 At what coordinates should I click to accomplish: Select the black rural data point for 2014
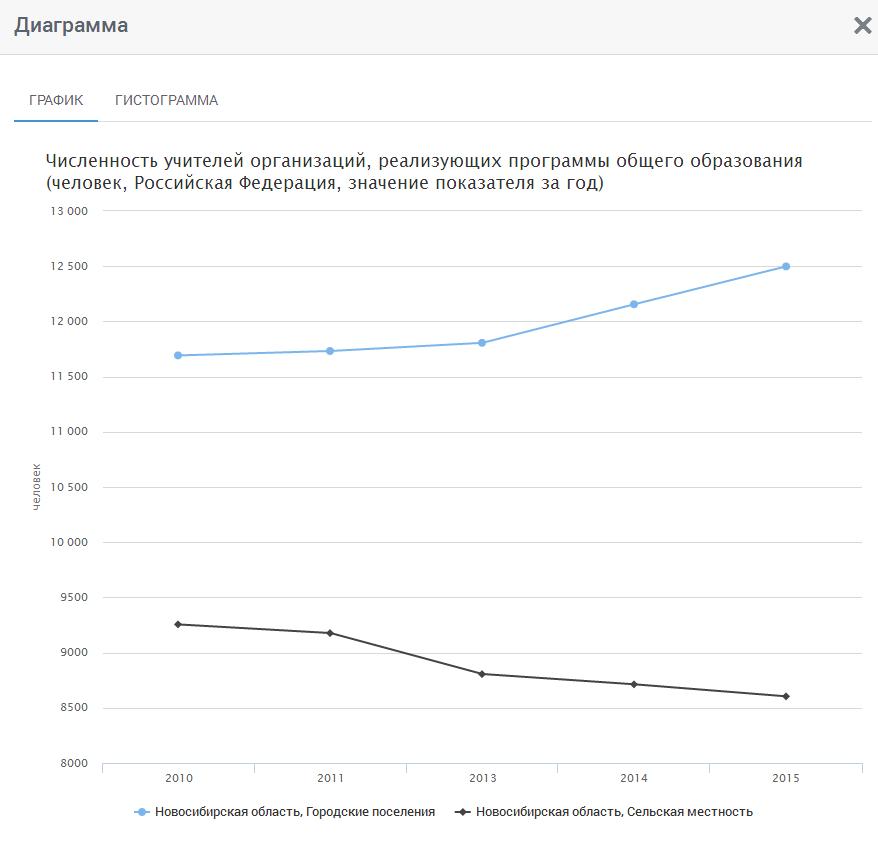[x=634, y=684]
